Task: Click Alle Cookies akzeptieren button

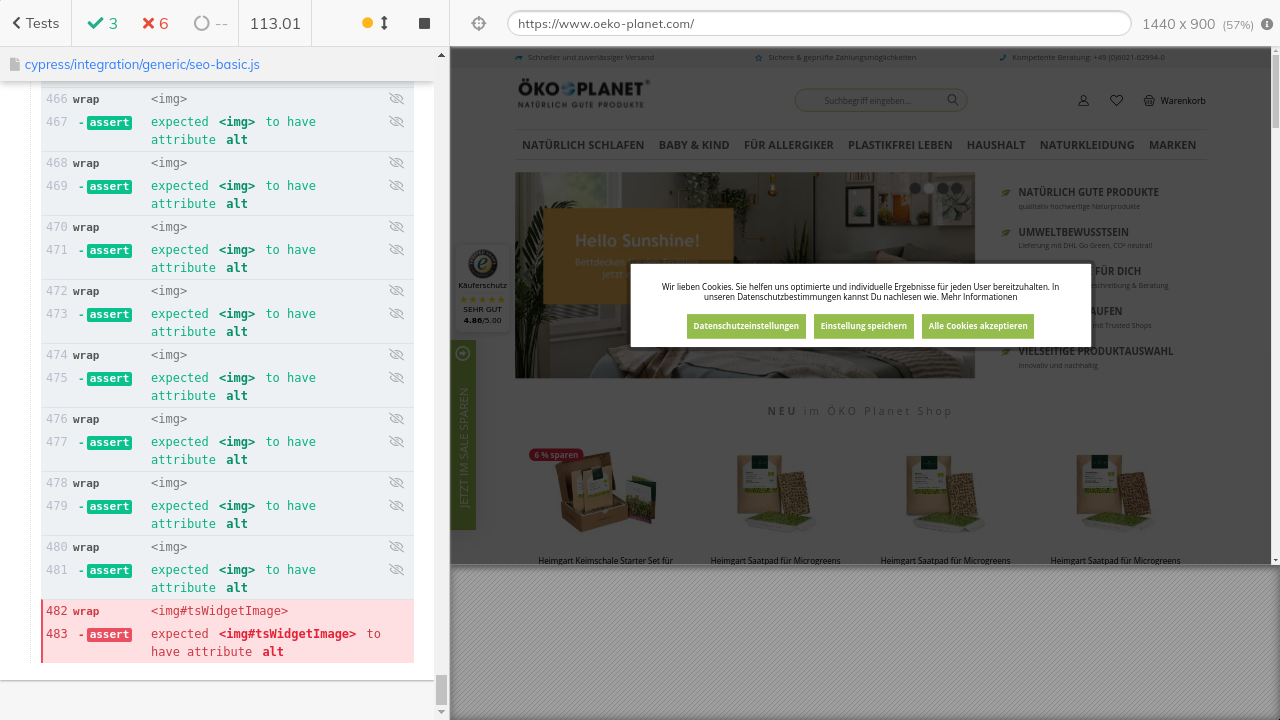Action: [977, 326]
